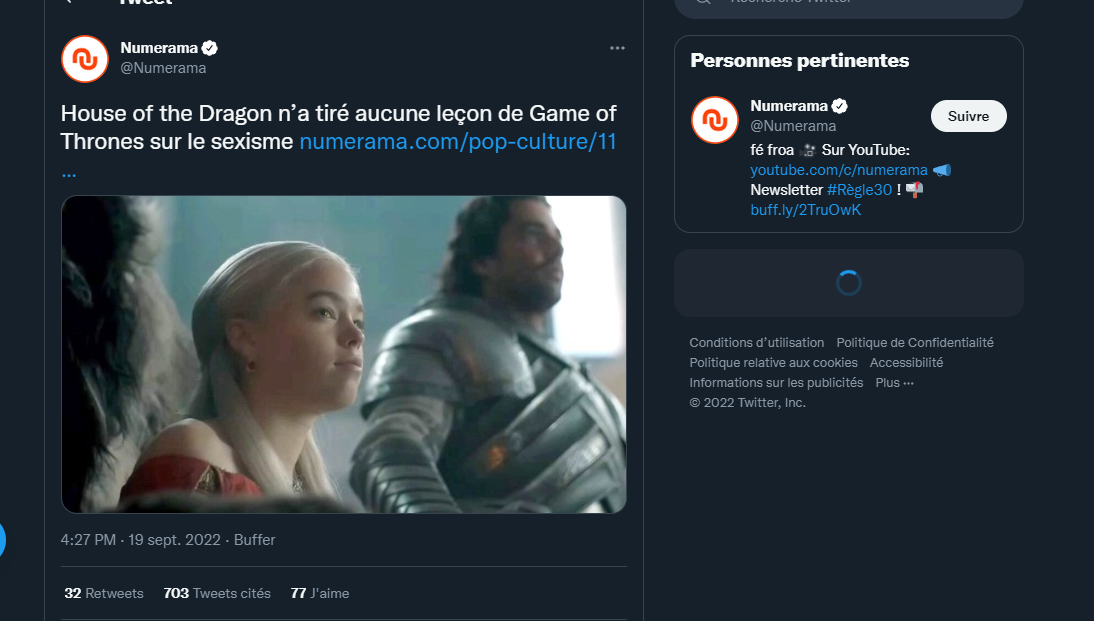1094x621 pixels.
Task: Click the search magnifier icon at top
Action: tap(703, 1)
